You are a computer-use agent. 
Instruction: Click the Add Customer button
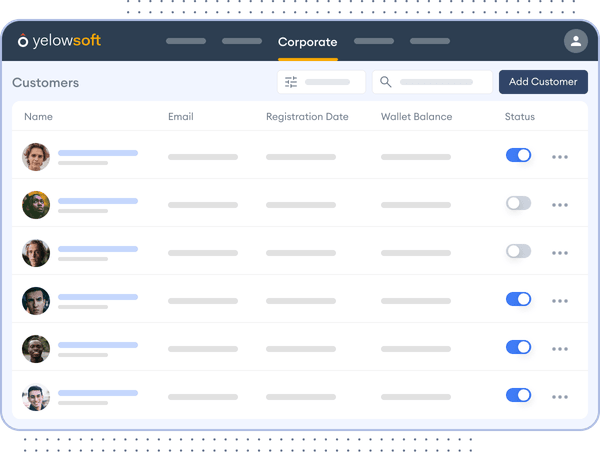pos(543,82)
